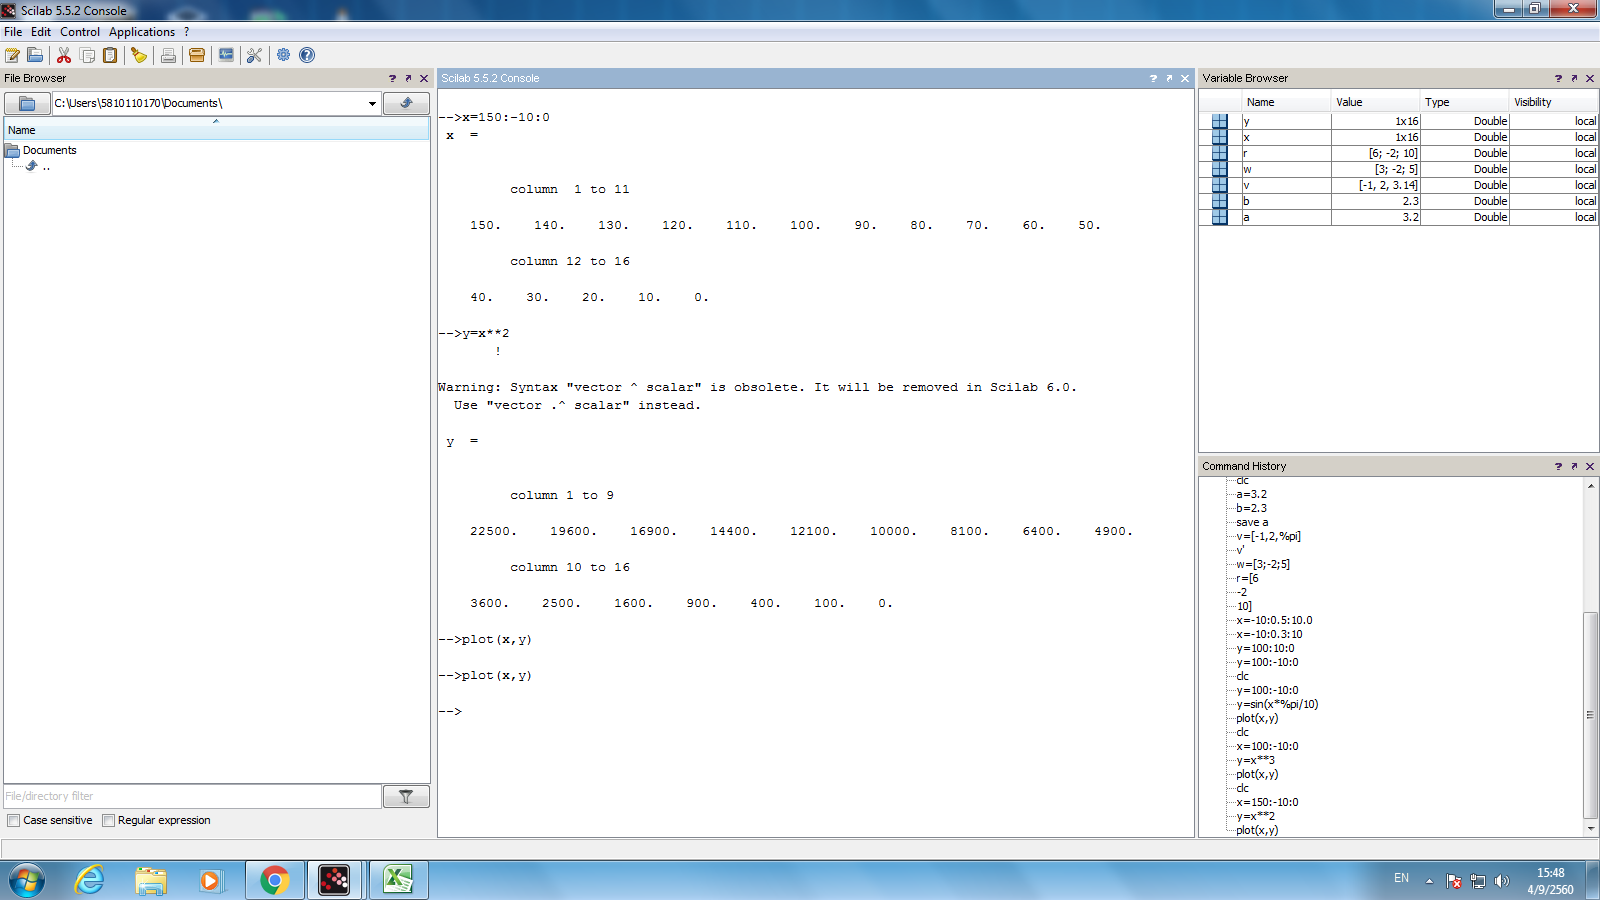Click the matrix icon for variable v

click(1219, 185)
